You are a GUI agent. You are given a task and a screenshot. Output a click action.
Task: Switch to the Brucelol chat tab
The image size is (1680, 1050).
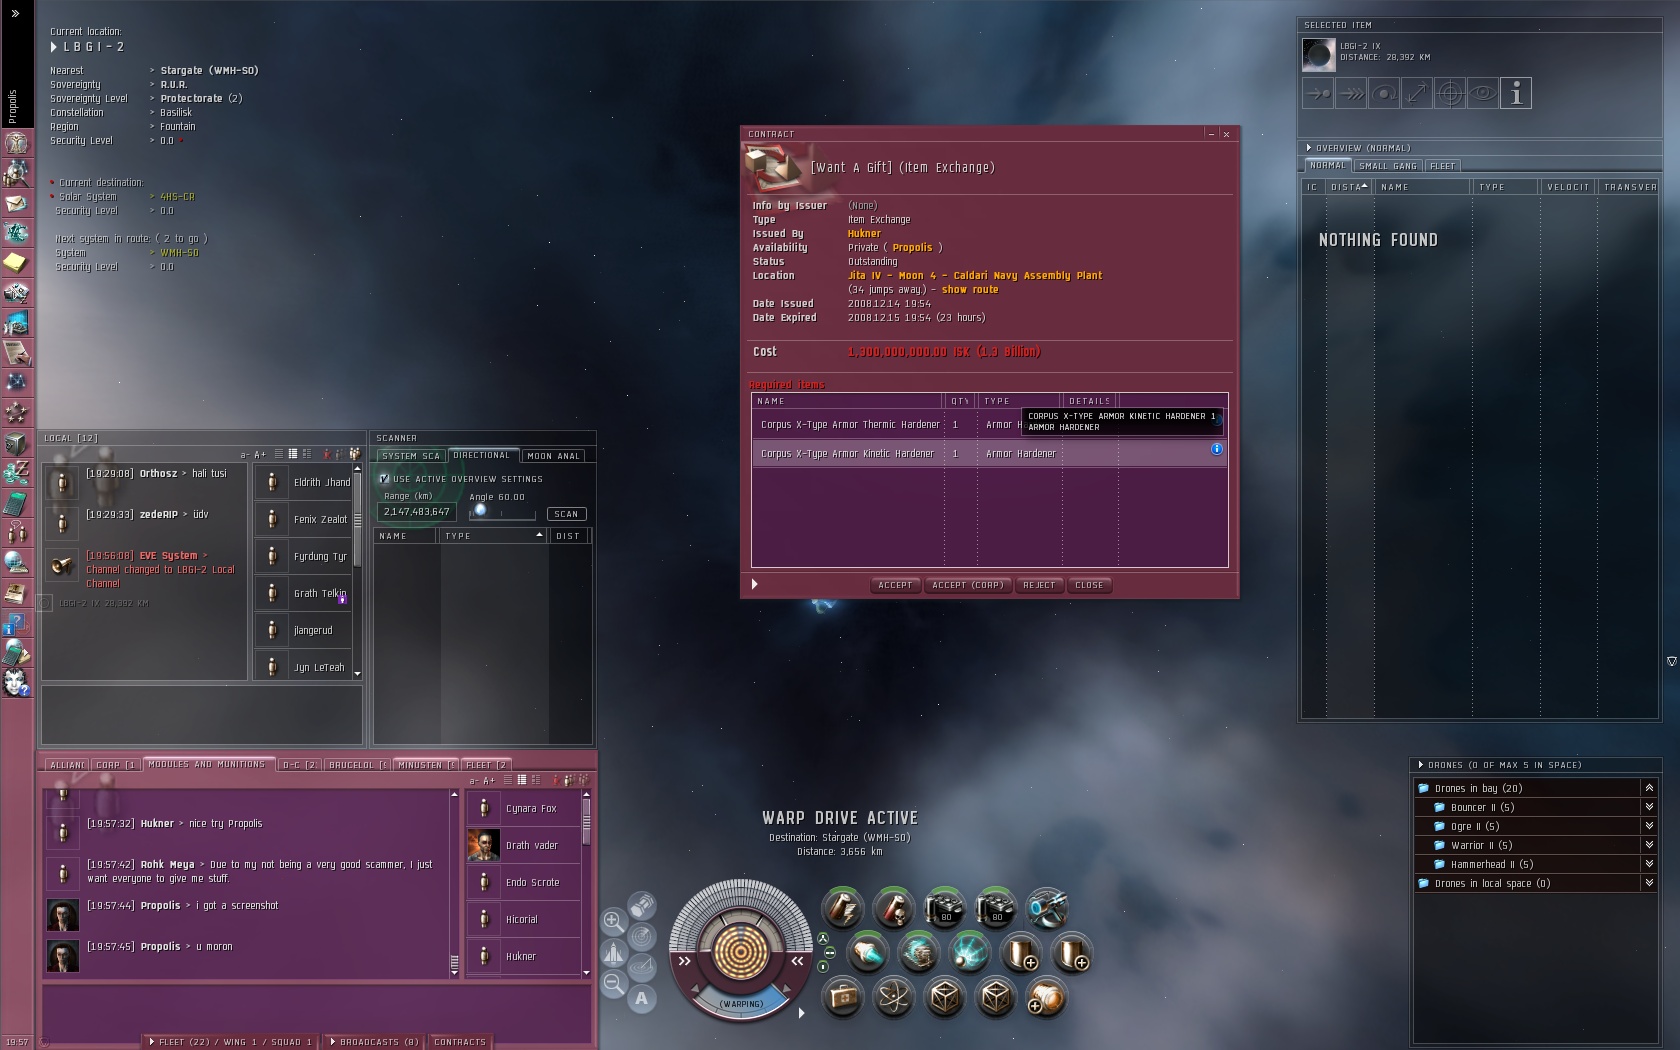pyautogui.click(x=358, y=765)
